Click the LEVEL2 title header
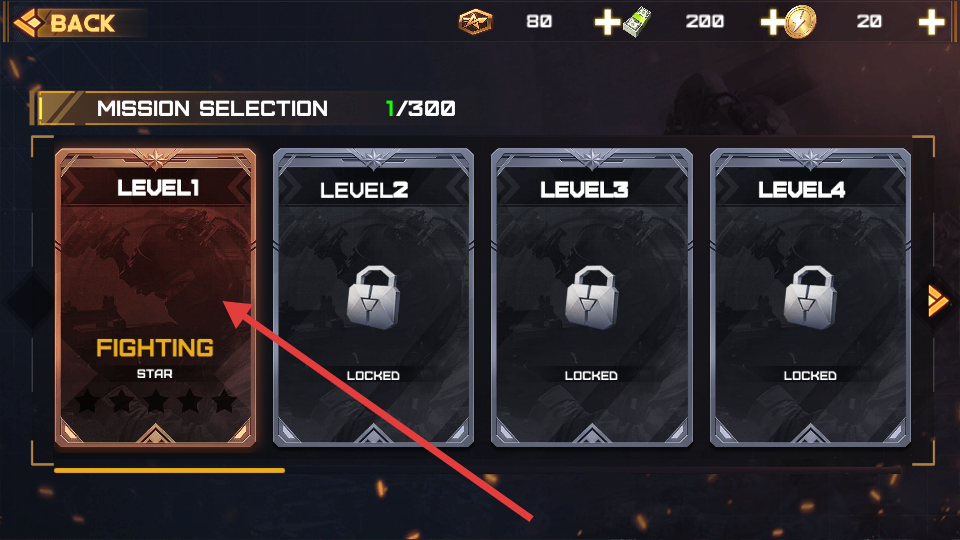This screenshot has width=960, height=540. [x=364, y=190]
